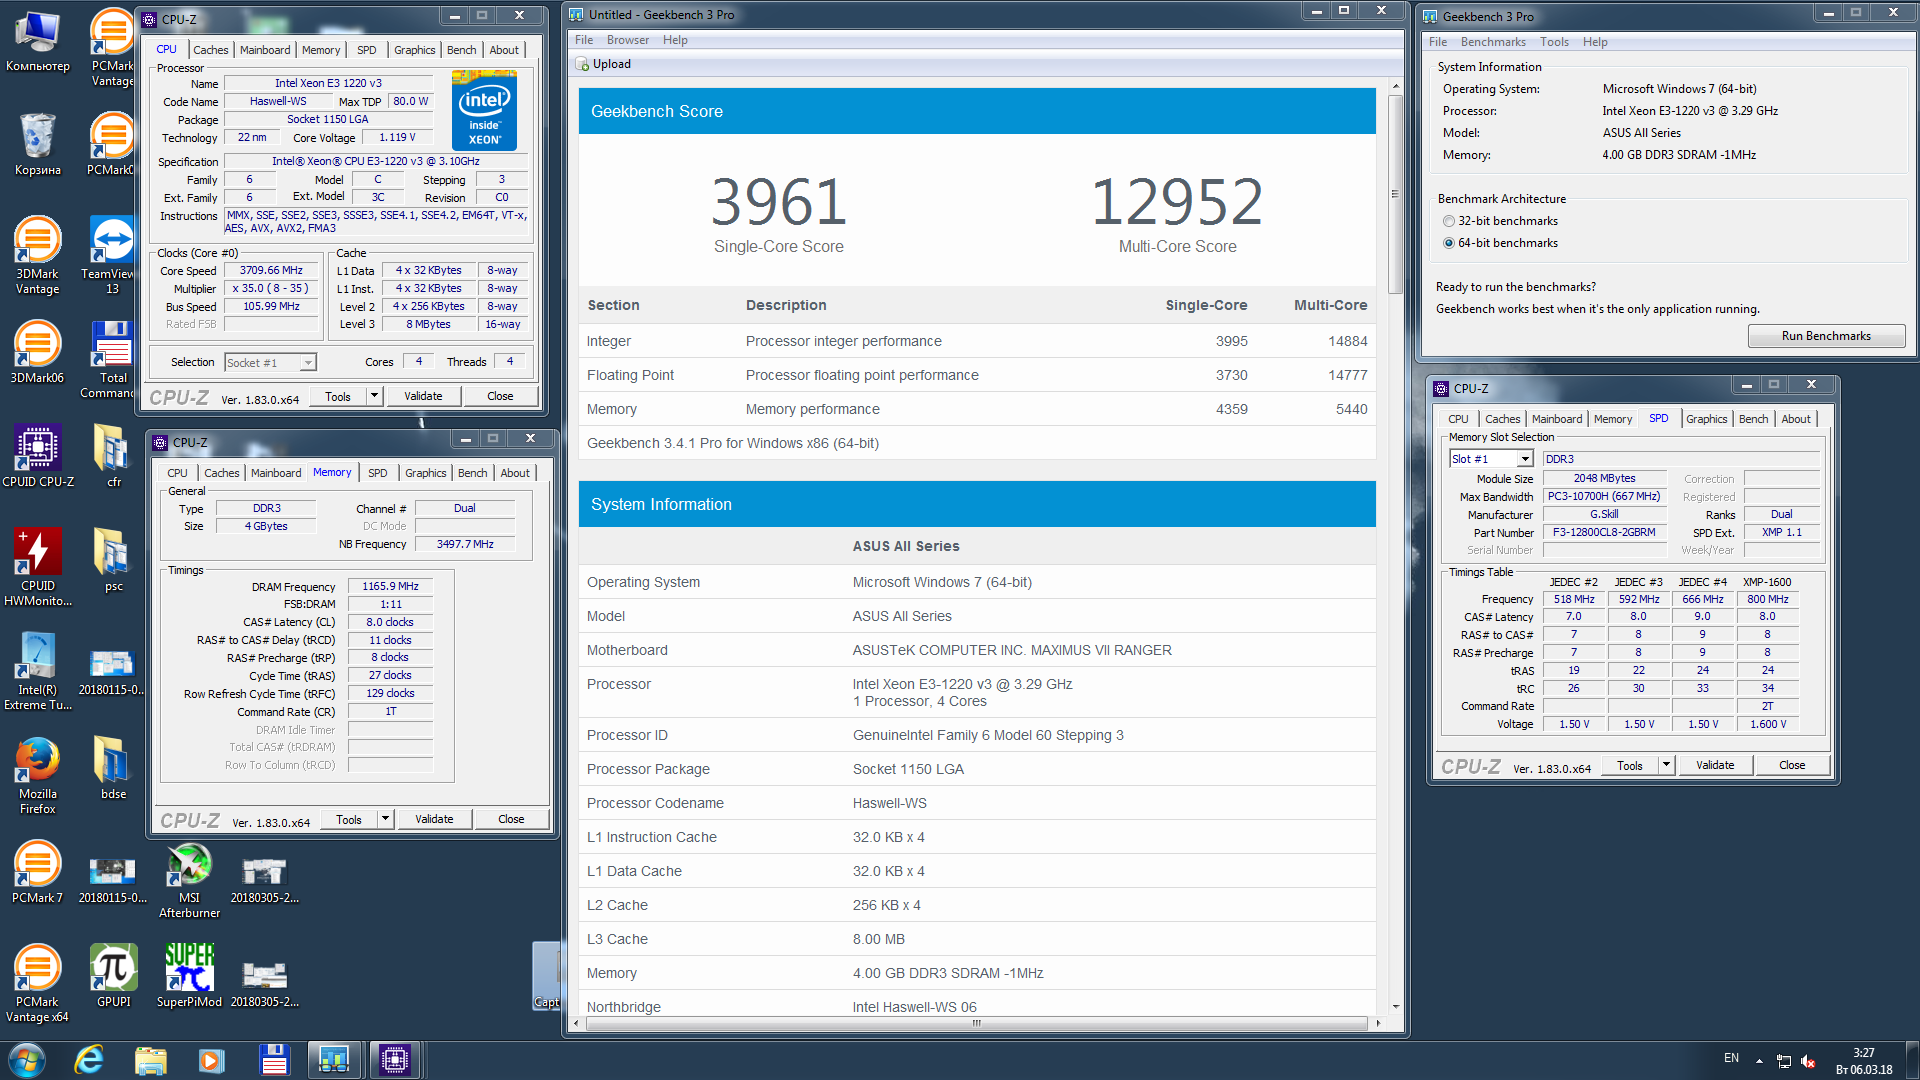Click the Core Speed 3709.66 MHz value
Screen dimensions: 1920x1080
click(272, 270)
